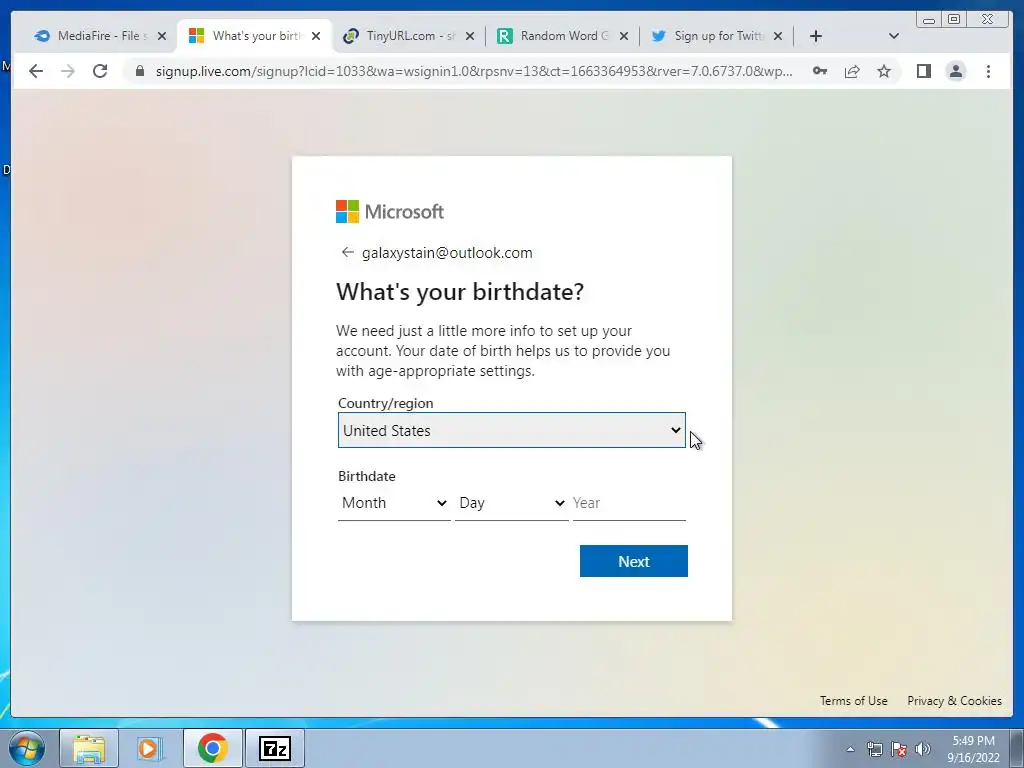Open the Privacy & Cookies link

click(954, 701)
